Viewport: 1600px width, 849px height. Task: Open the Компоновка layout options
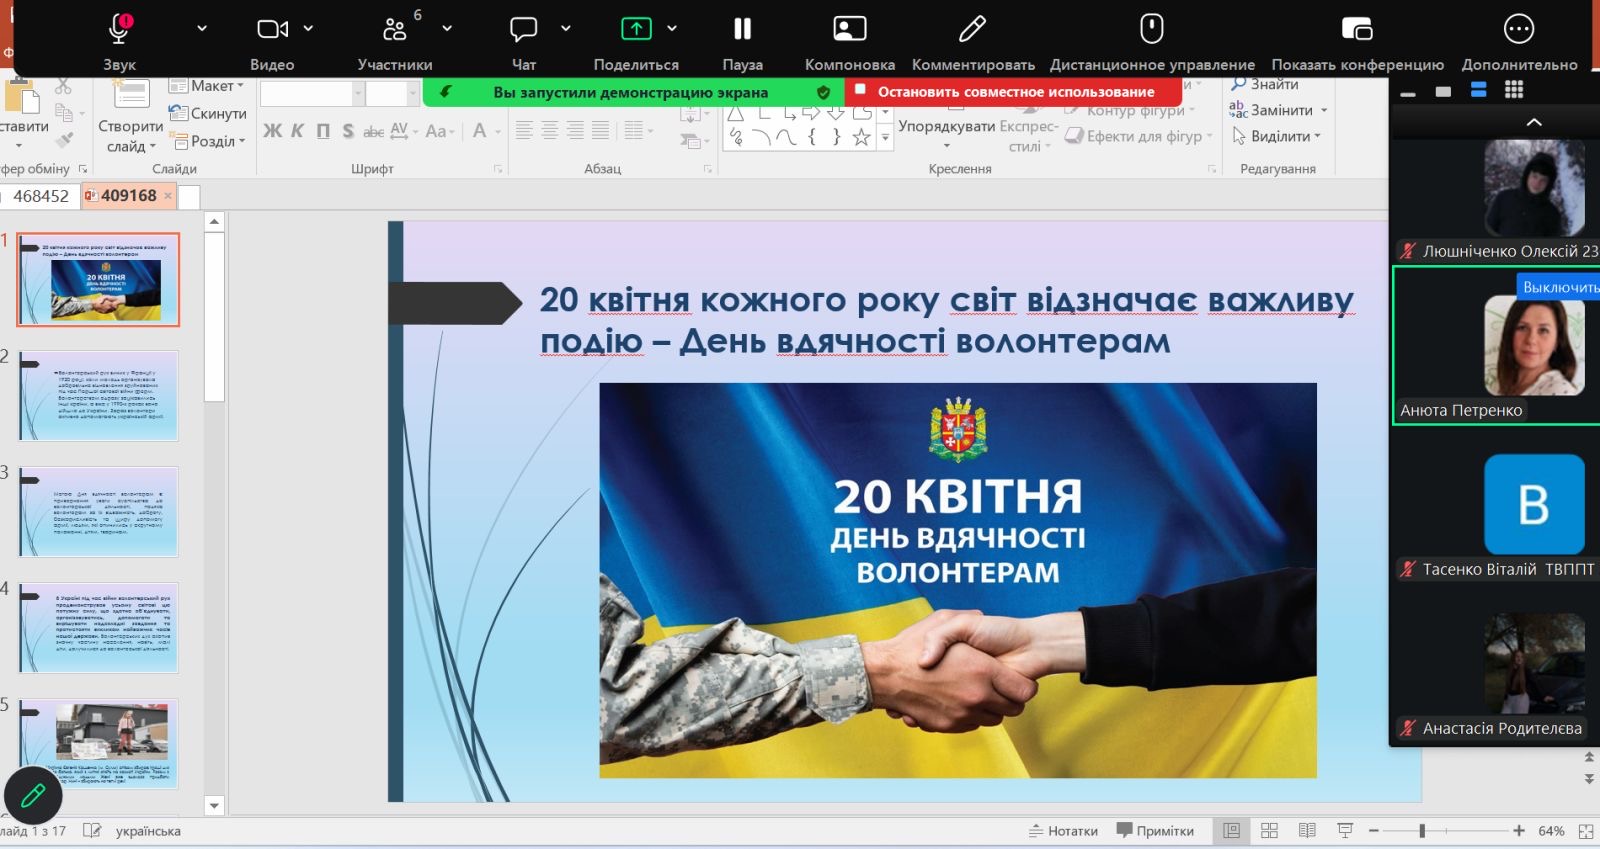tap(850, 29)
